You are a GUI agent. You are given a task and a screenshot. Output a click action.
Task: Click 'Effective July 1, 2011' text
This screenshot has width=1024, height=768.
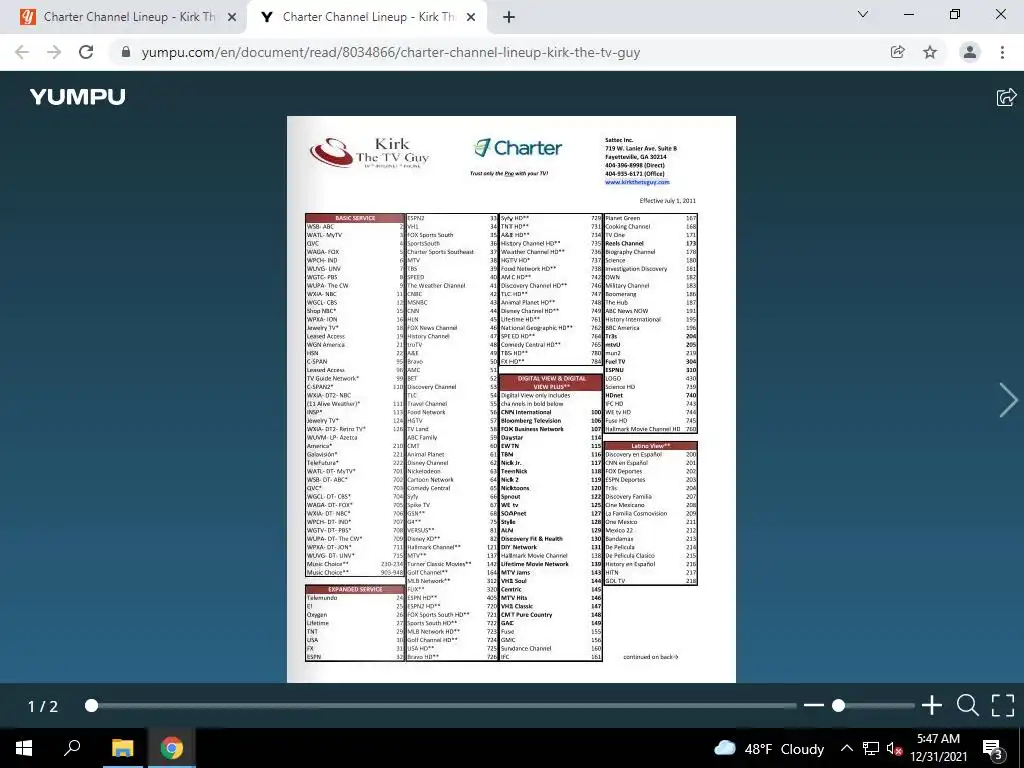click(x=667, y=200)
